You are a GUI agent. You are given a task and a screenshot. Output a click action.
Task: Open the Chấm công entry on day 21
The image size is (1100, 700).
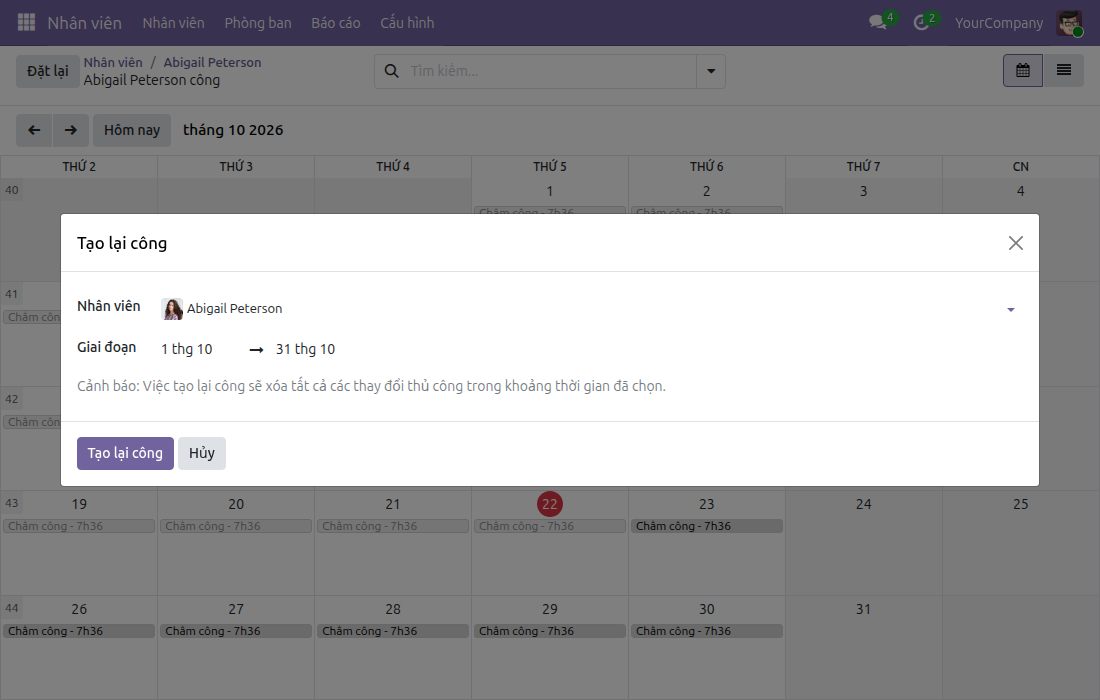click(x=393, y=526)
